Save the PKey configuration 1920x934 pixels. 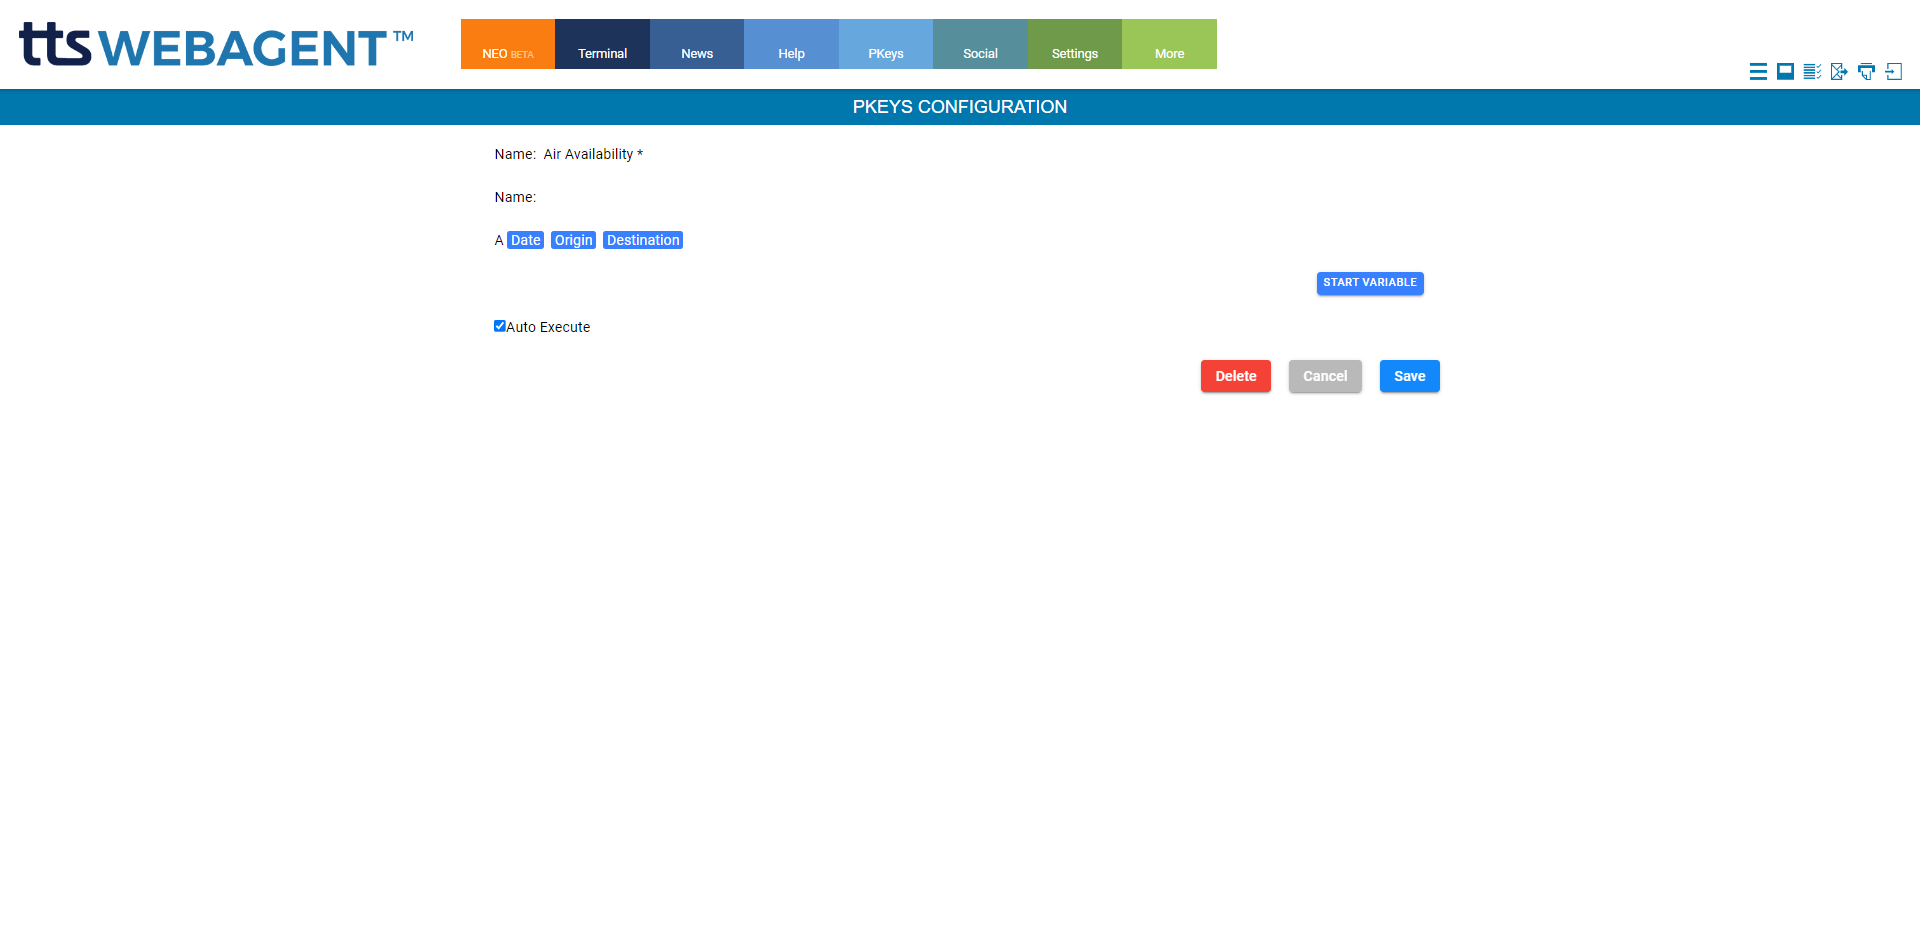1409,376
